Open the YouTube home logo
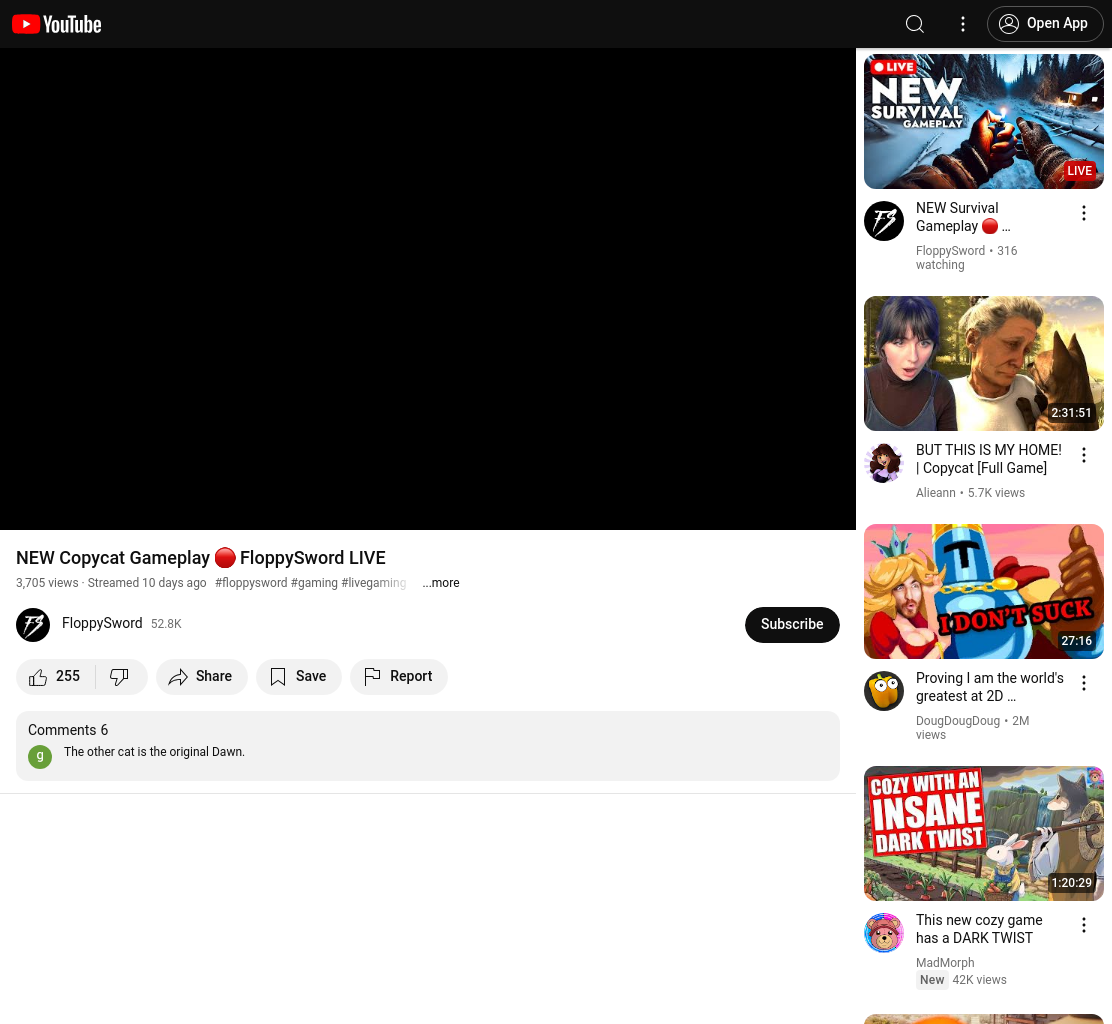Viewport: 1112px width, 1024px height. pyautogui.click(x=57, y=24)
